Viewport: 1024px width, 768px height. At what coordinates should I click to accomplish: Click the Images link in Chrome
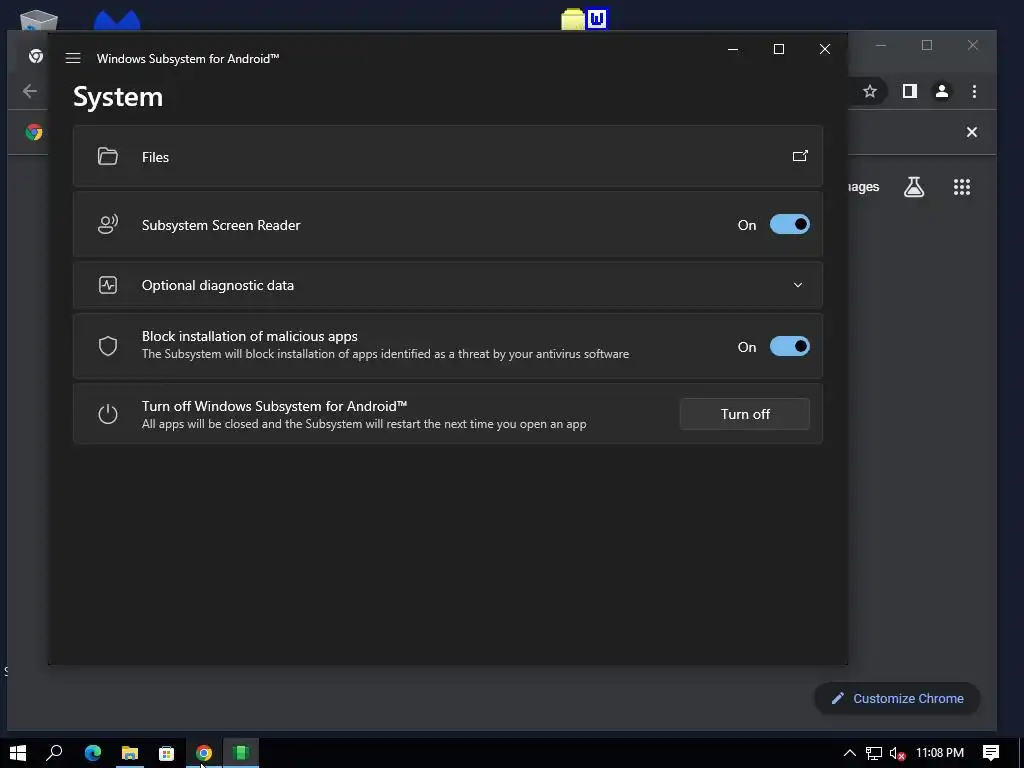863,187
